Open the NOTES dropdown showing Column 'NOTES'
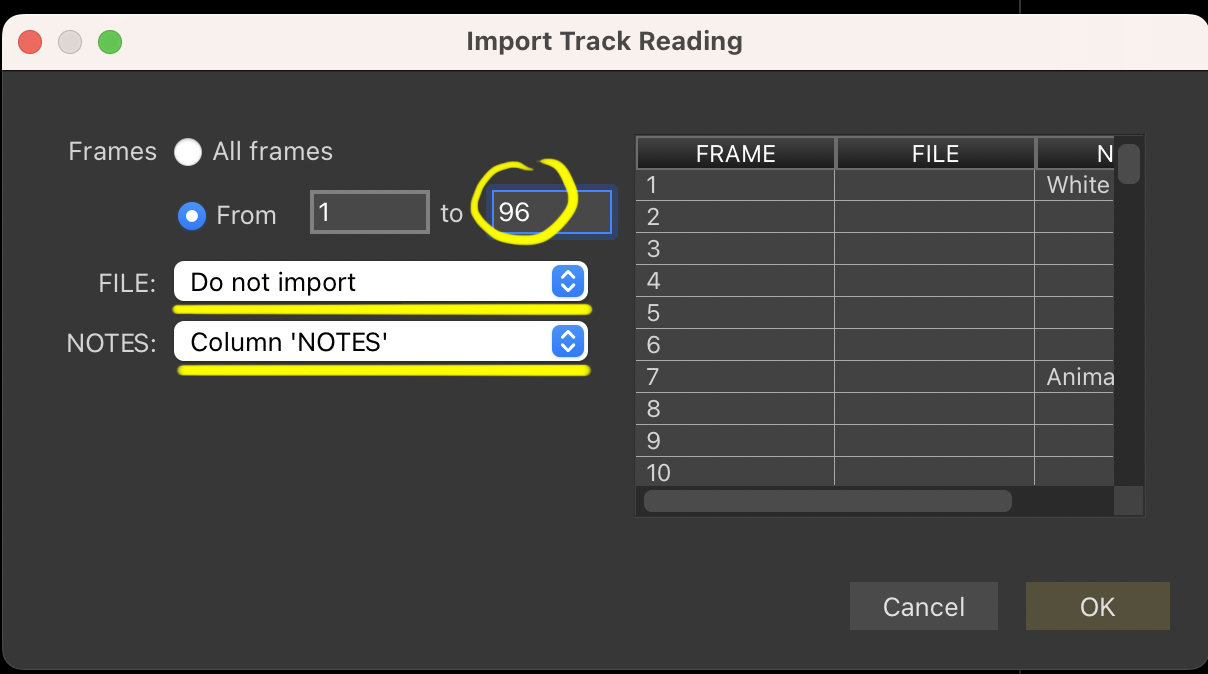The image size is (1208, 674). [x=381, y=342]
